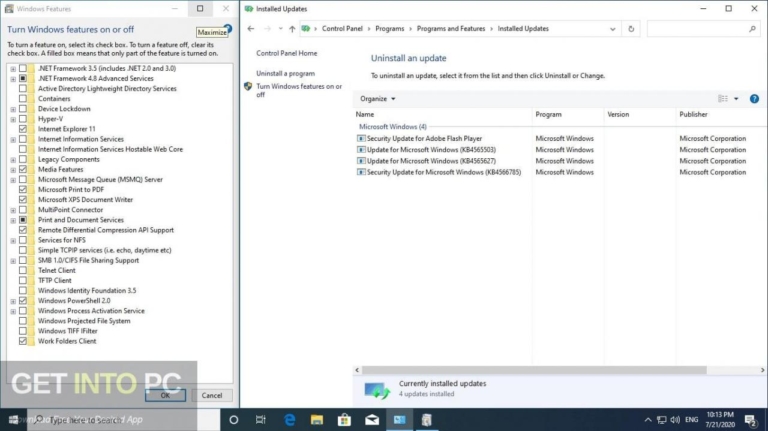Open the notification center icon
768x431 pixels.
pyautogui.click(x=750, y=420)
